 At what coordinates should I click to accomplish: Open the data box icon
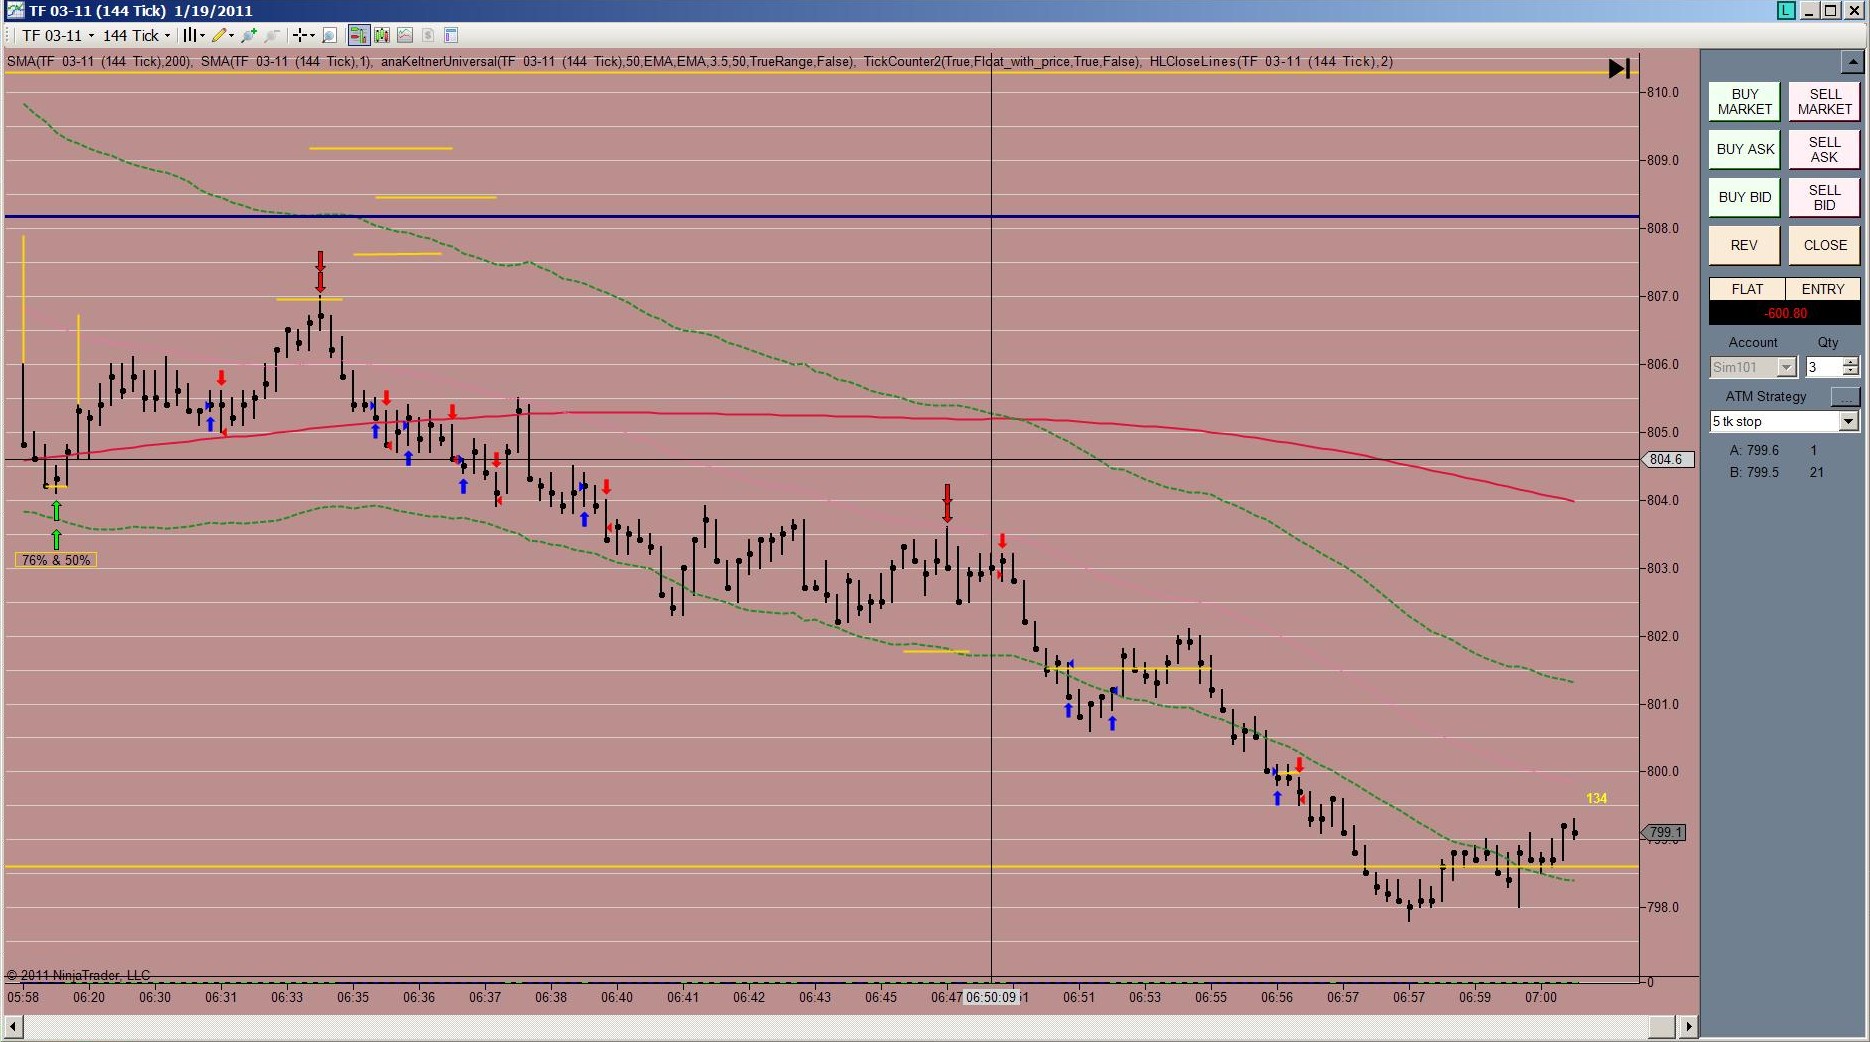(451, 35)
